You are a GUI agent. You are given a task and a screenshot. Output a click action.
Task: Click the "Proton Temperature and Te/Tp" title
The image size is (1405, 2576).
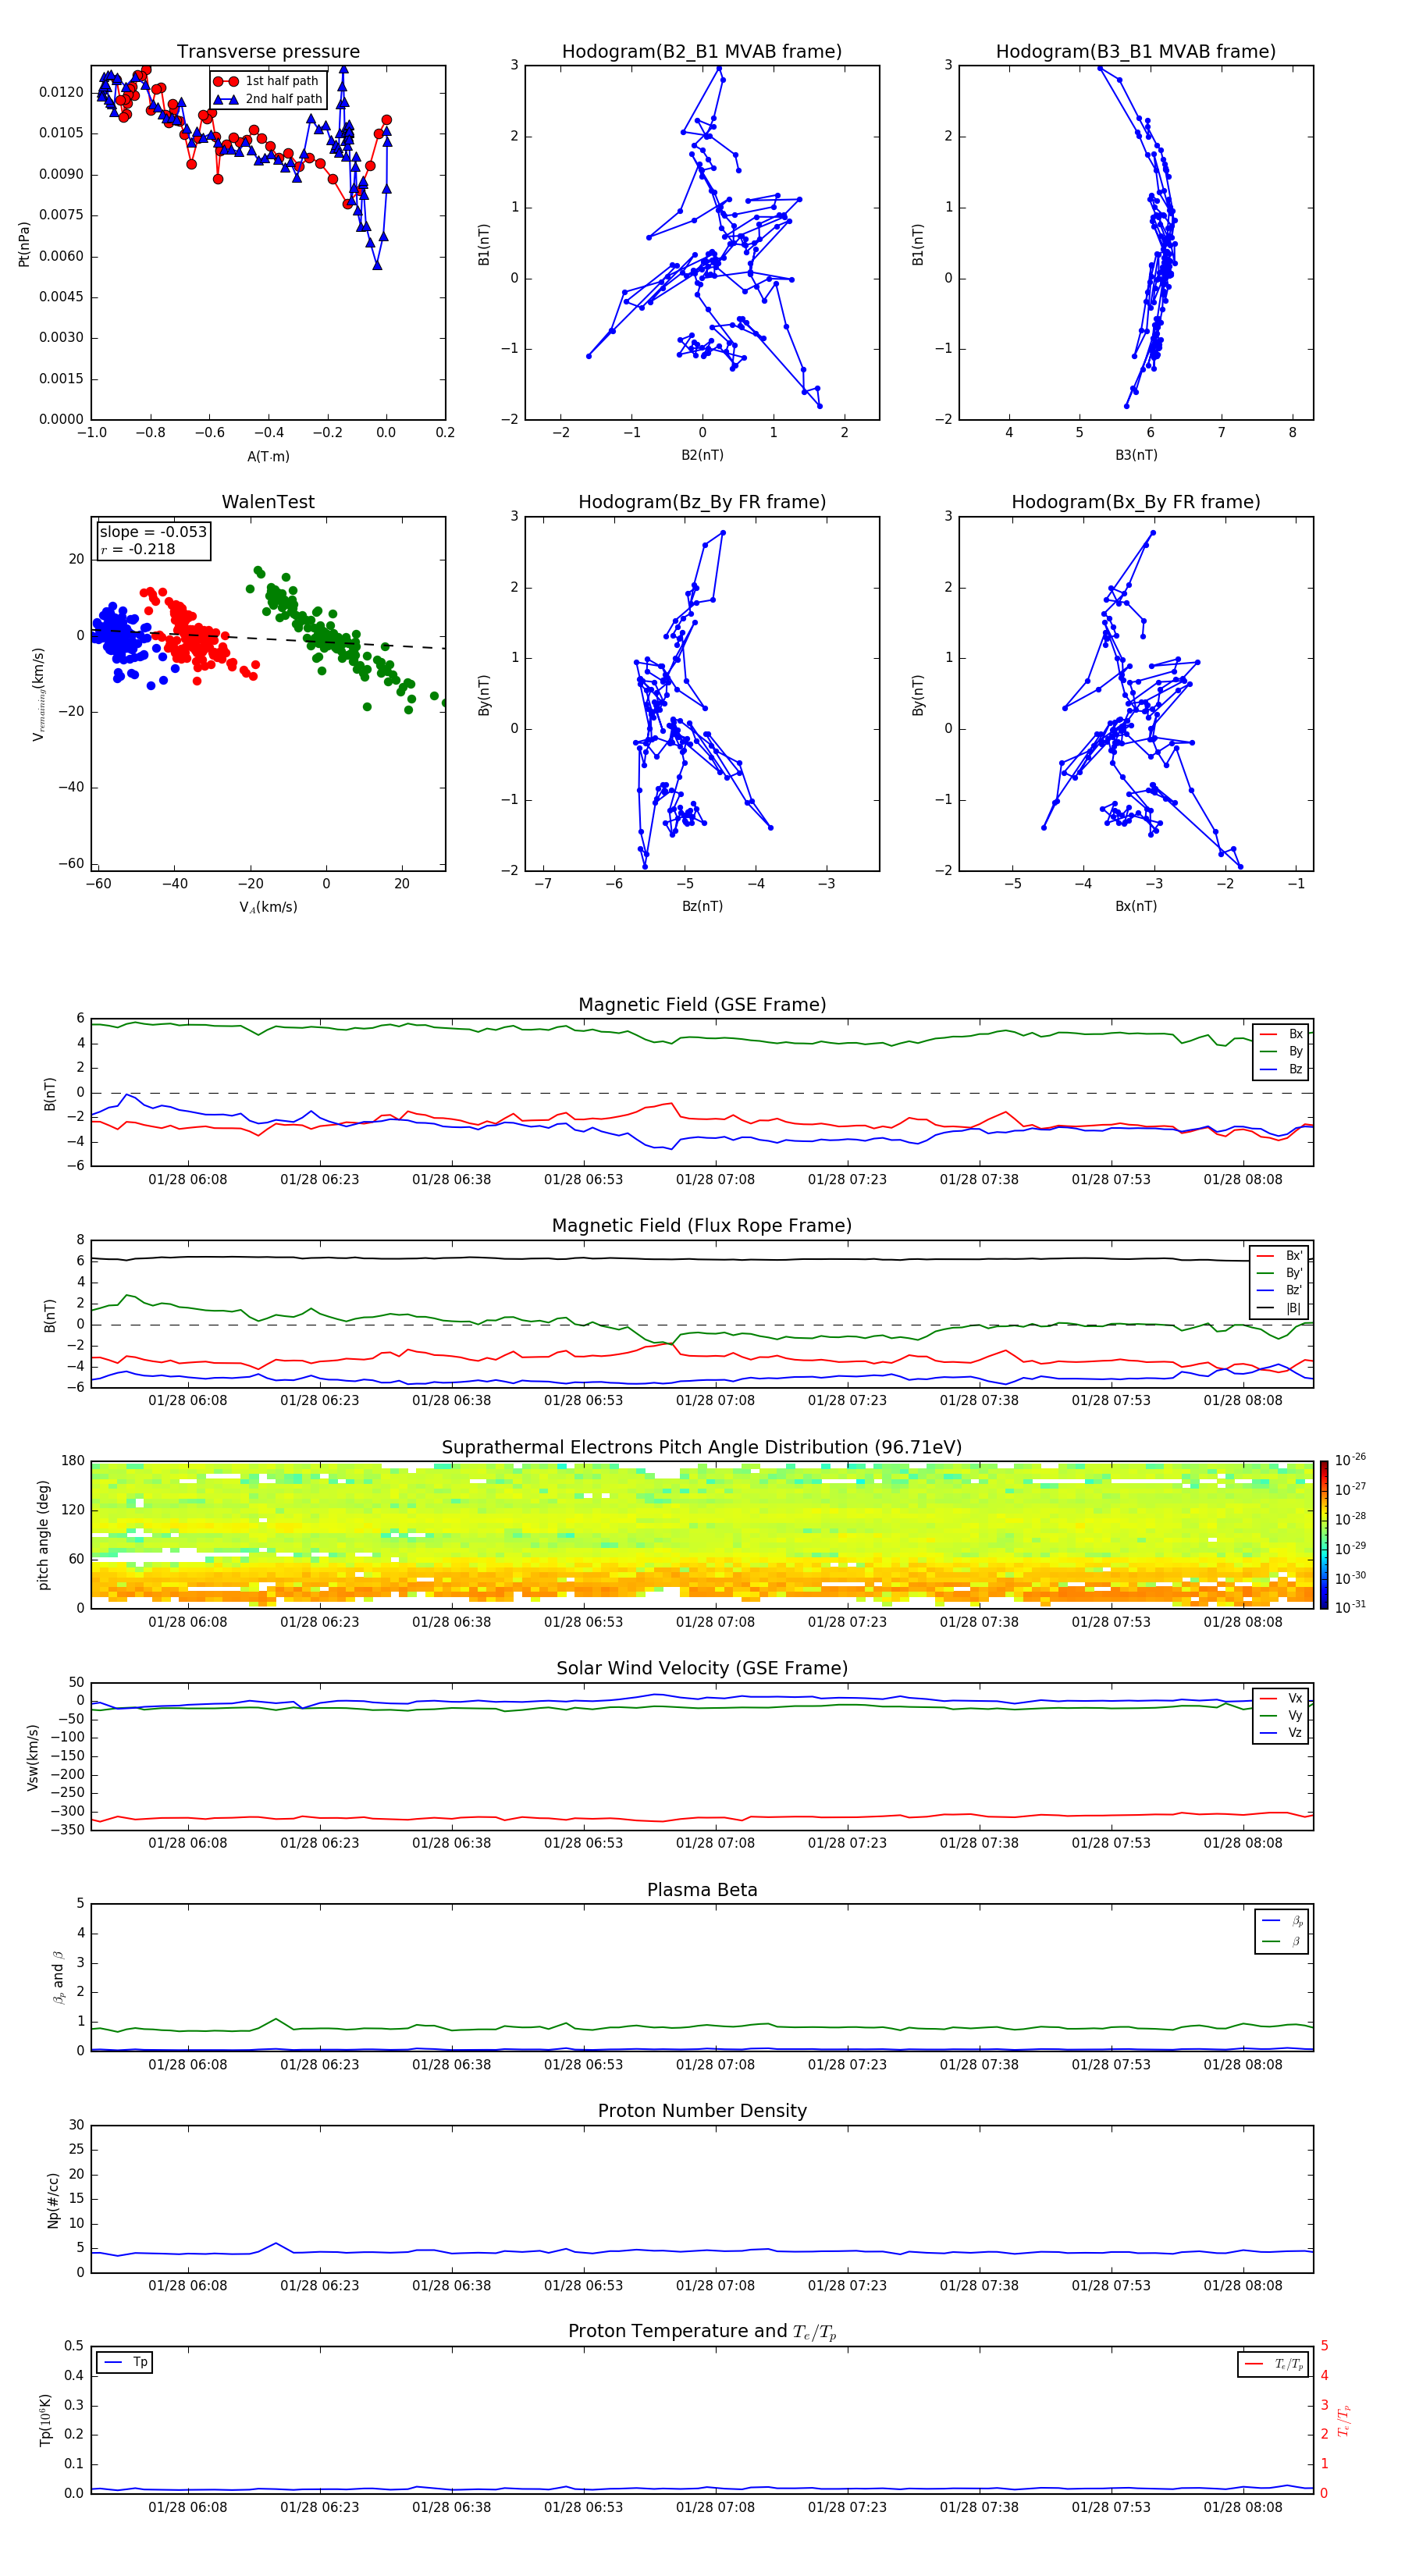[x=702, y=2332]
